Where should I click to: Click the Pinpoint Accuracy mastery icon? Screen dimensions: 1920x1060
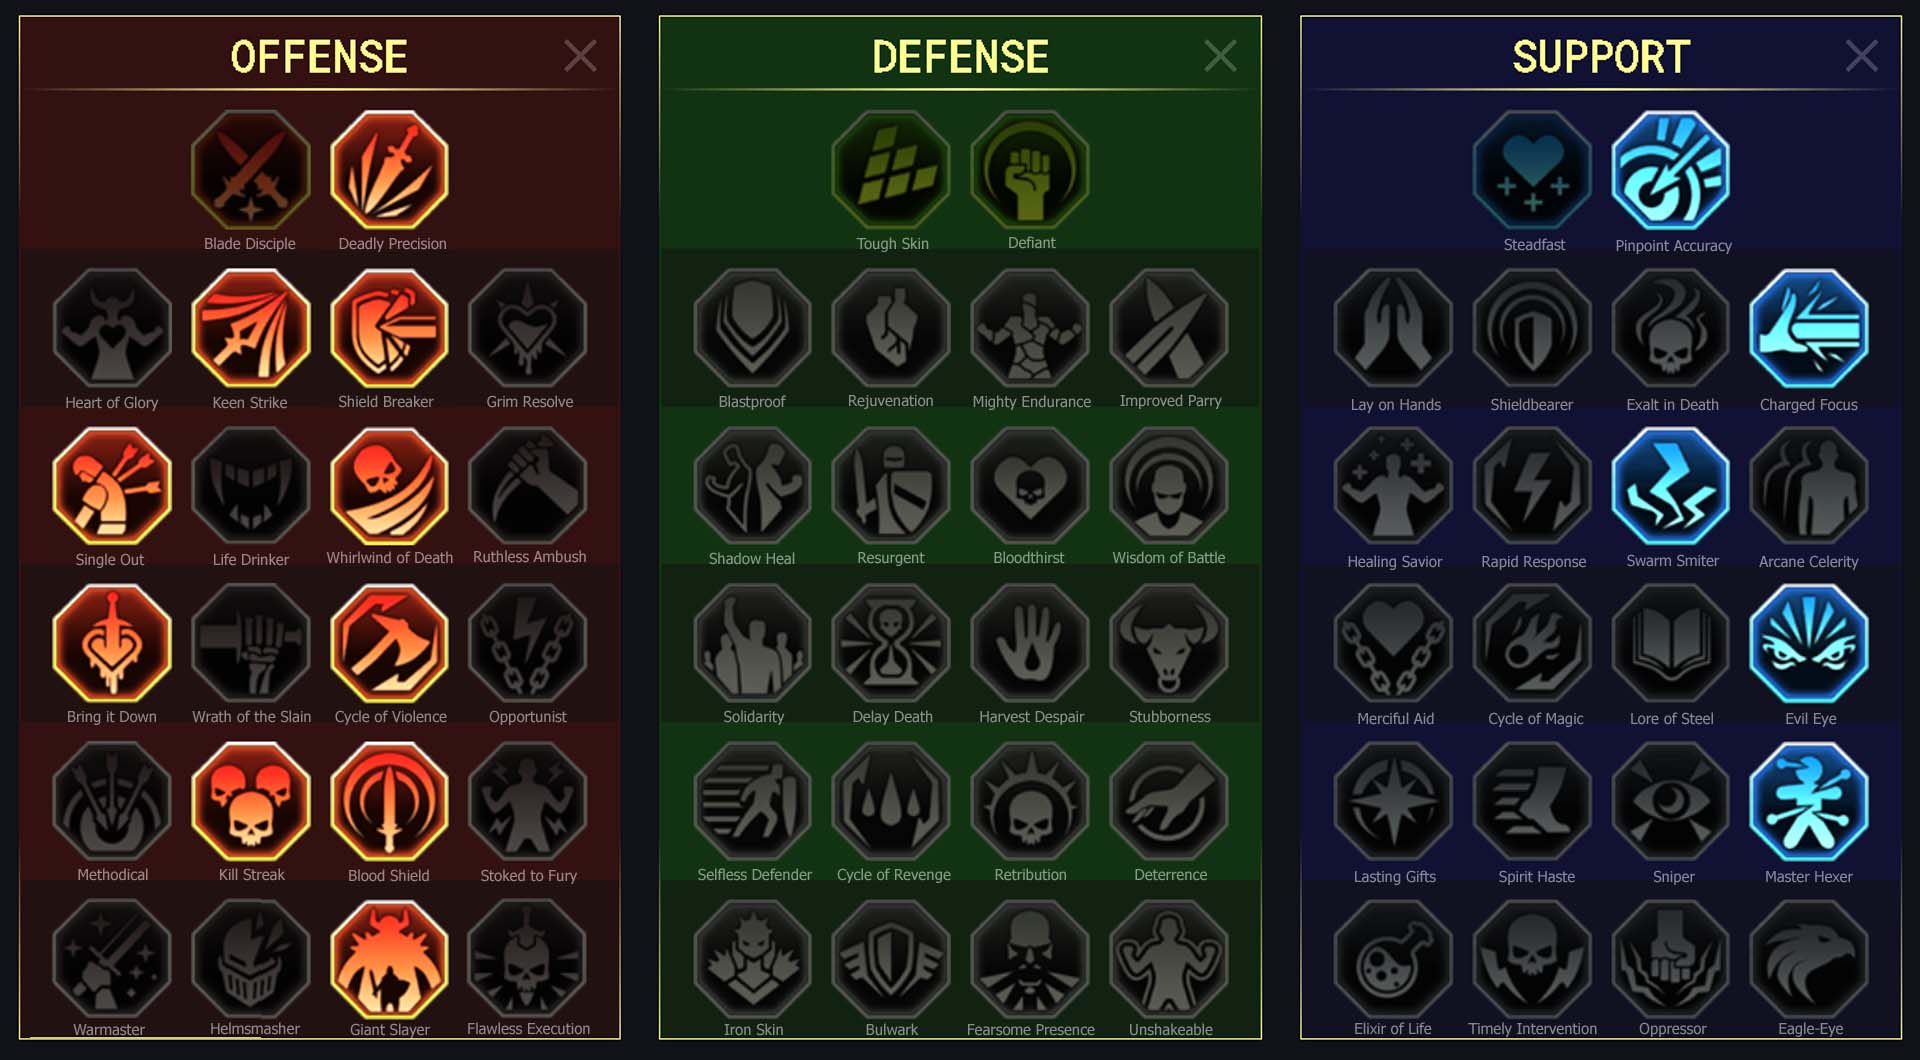(1671, 170)
